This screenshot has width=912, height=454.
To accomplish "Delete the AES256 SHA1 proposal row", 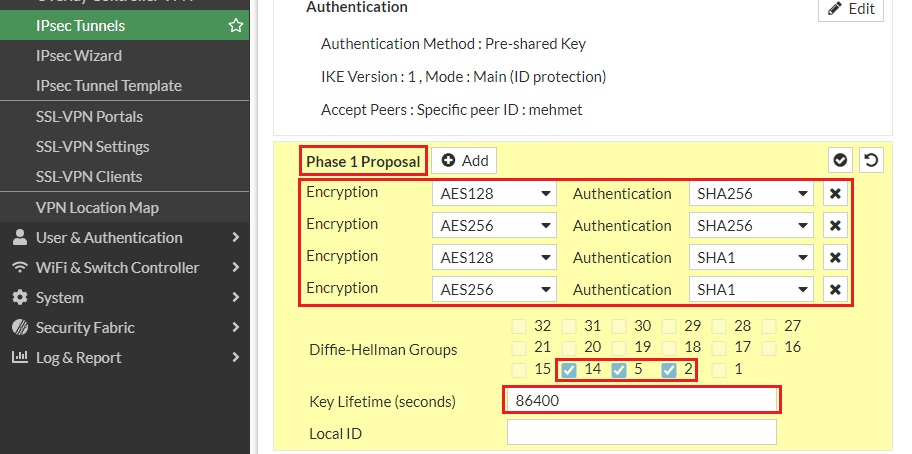I will [835, 290].
